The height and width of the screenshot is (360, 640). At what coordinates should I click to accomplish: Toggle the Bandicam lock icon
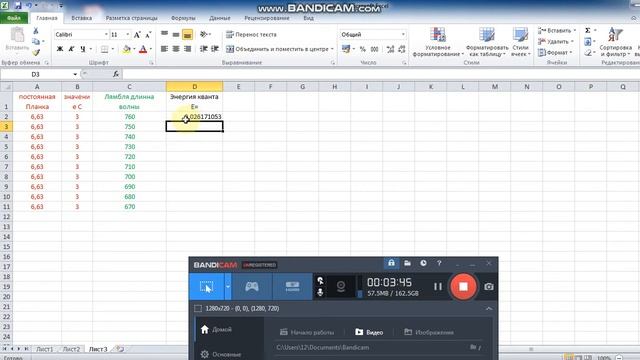(x=391, y=263)
